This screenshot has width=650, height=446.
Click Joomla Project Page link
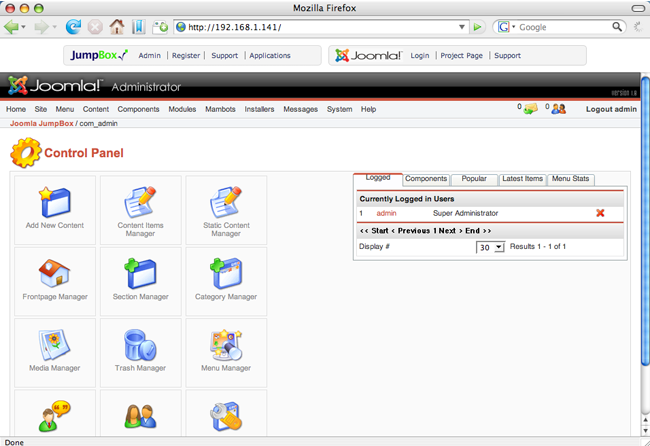(461, 56)
